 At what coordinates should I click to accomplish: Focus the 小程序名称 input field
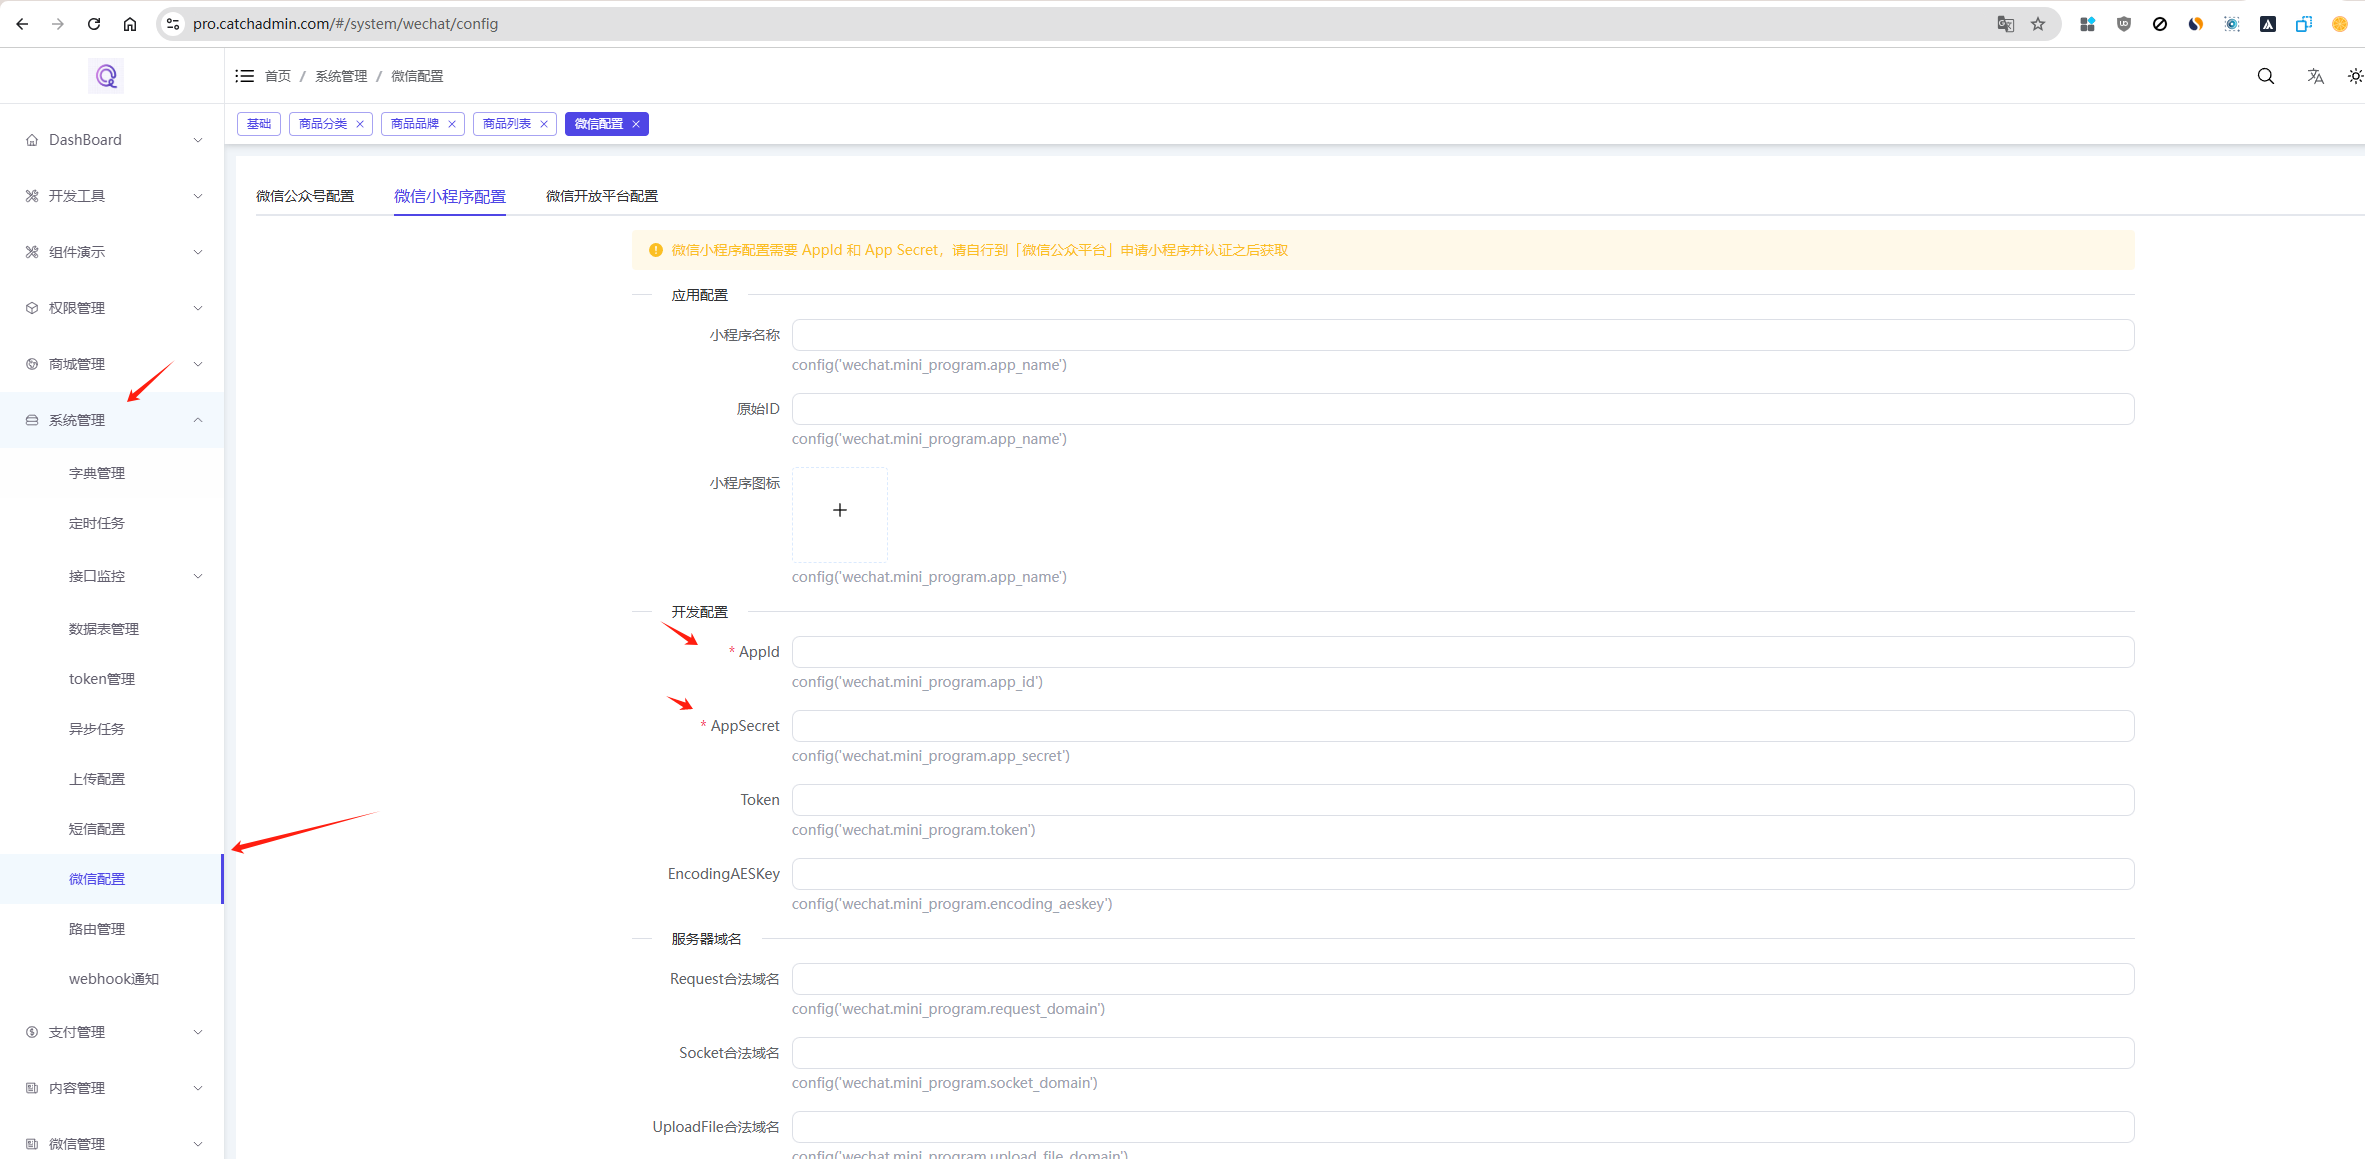pyautogui.click(x=1463, y=335)
